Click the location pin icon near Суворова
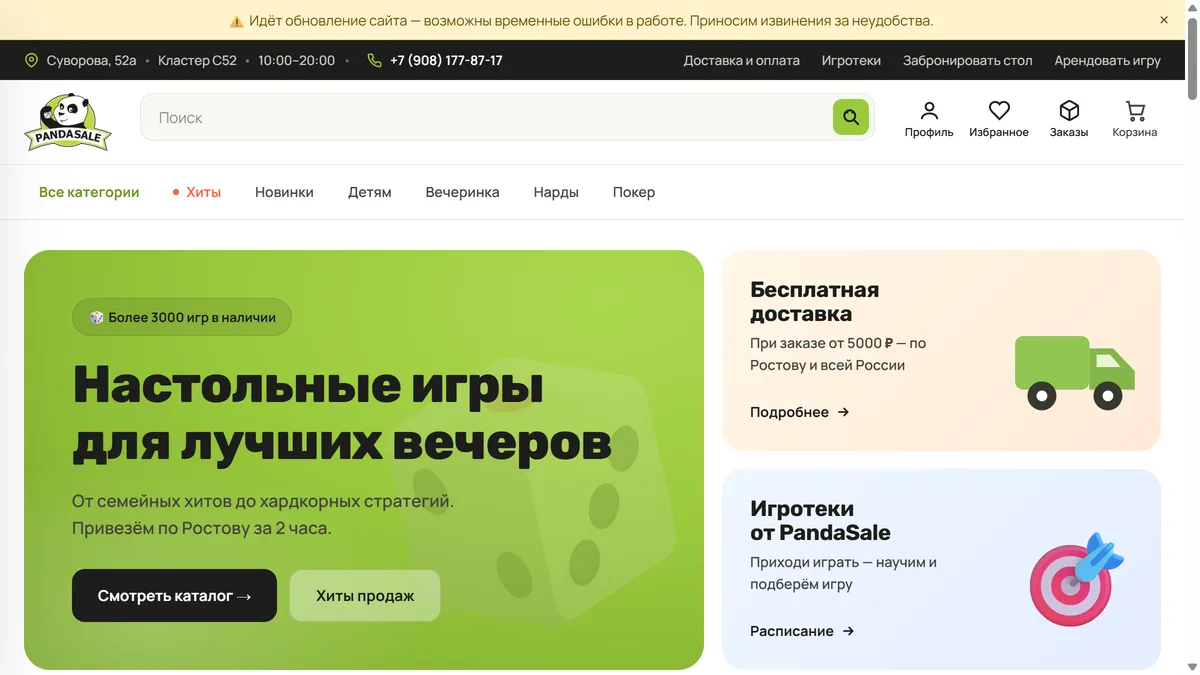 coord(31,60)
